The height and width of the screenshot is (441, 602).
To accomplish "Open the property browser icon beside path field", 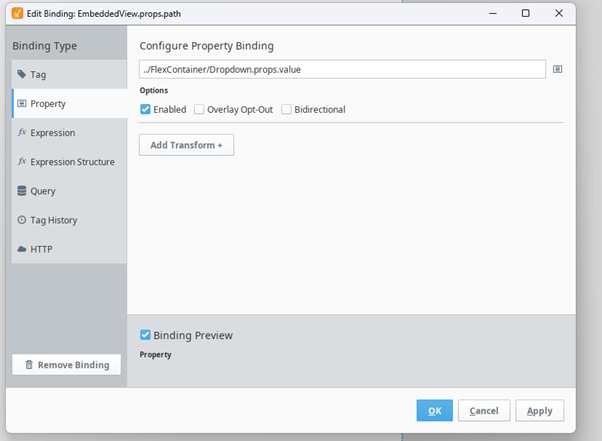I will [x=557, y=69].
